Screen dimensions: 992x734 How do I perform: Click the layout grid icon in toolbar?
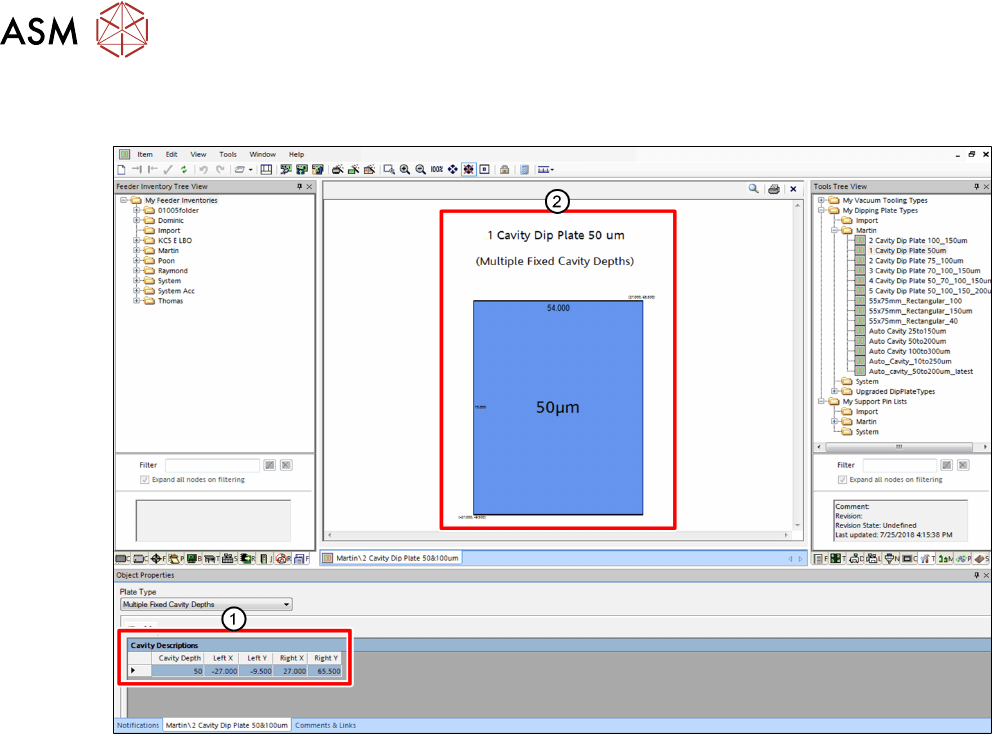coord(266,170)
